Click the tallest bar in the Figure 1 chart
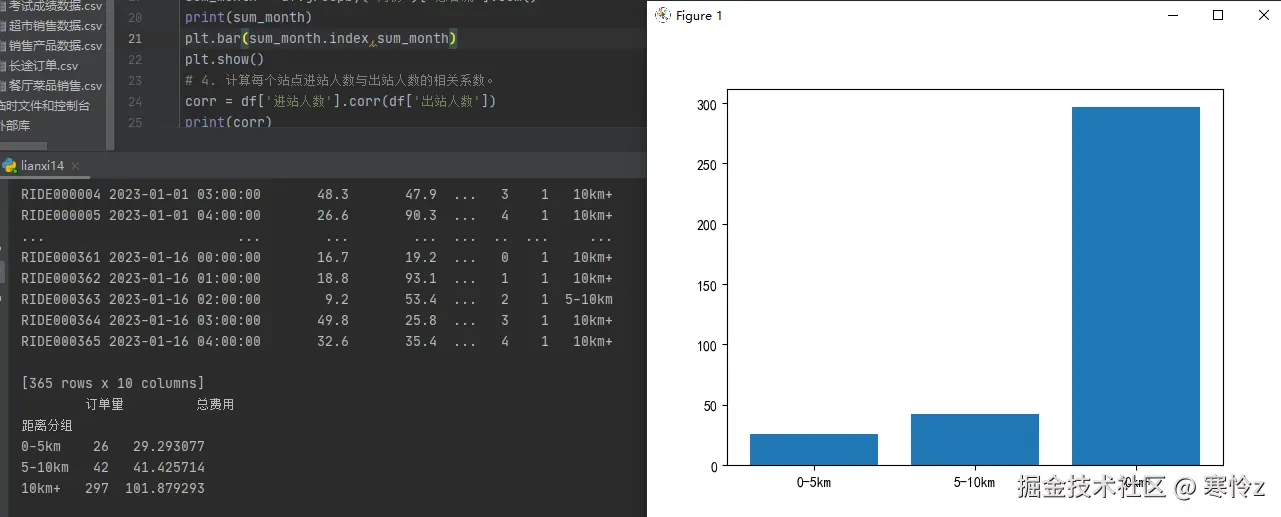The image size is (1281, 517). click(1136, 286)
